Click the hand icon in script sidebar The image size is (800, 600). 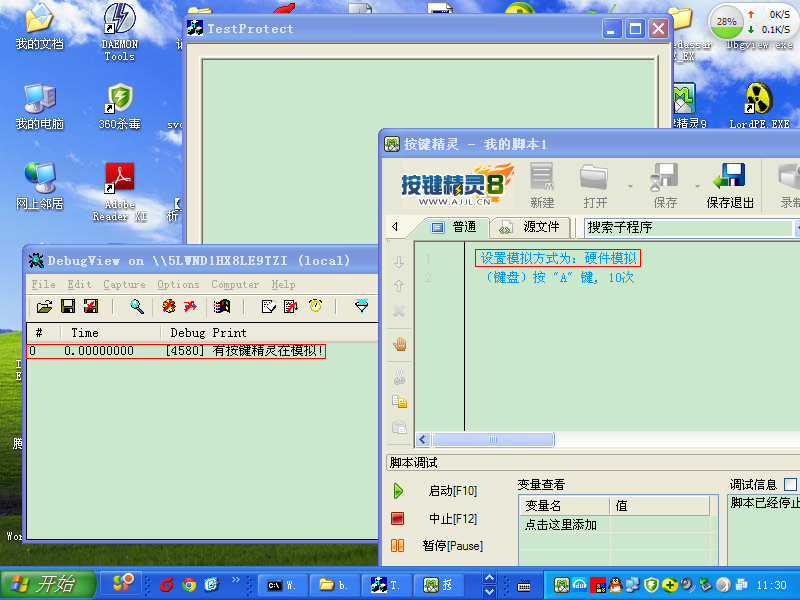pyautogui.click(x=399, y=344)
